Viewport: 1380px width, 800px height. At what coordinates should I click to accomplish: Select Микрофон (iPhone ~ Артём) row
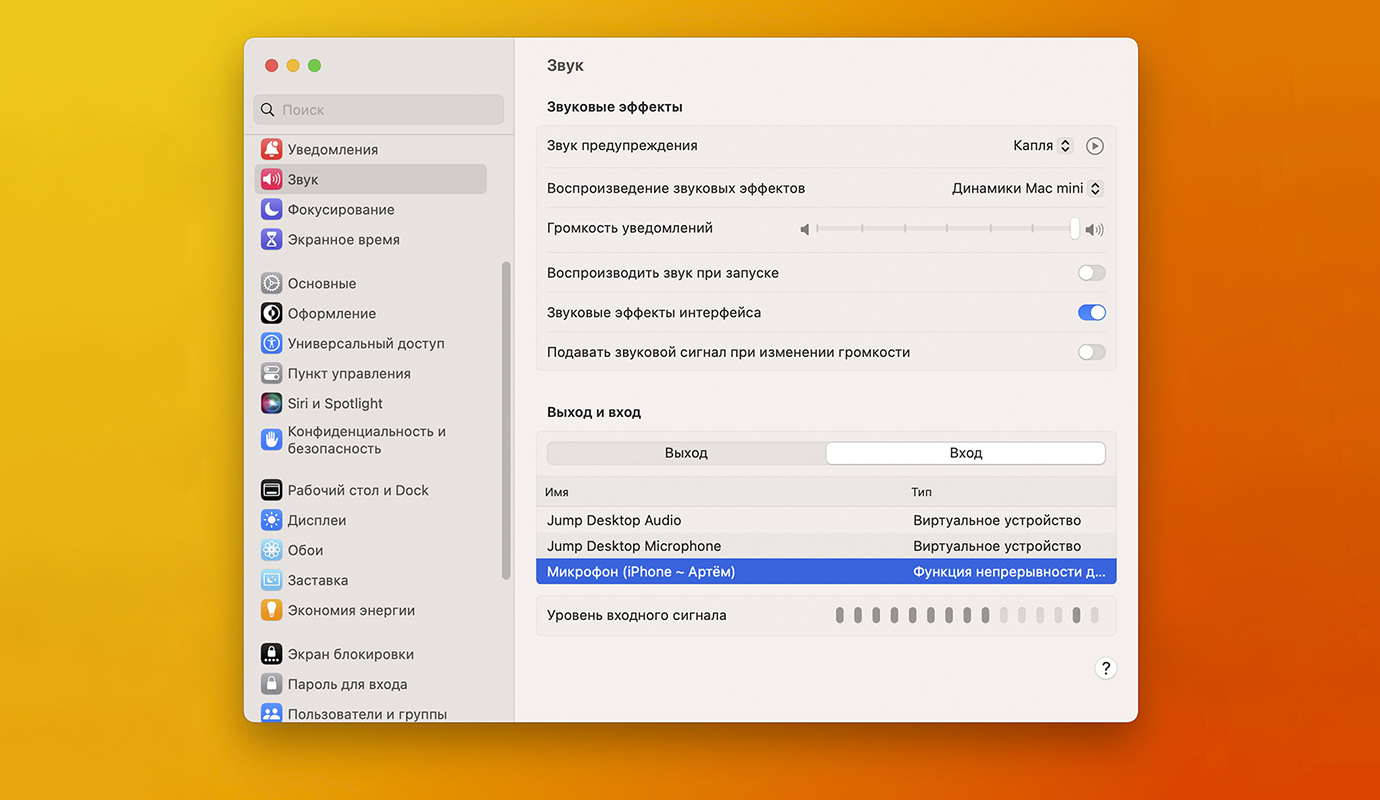pos(826,572)
